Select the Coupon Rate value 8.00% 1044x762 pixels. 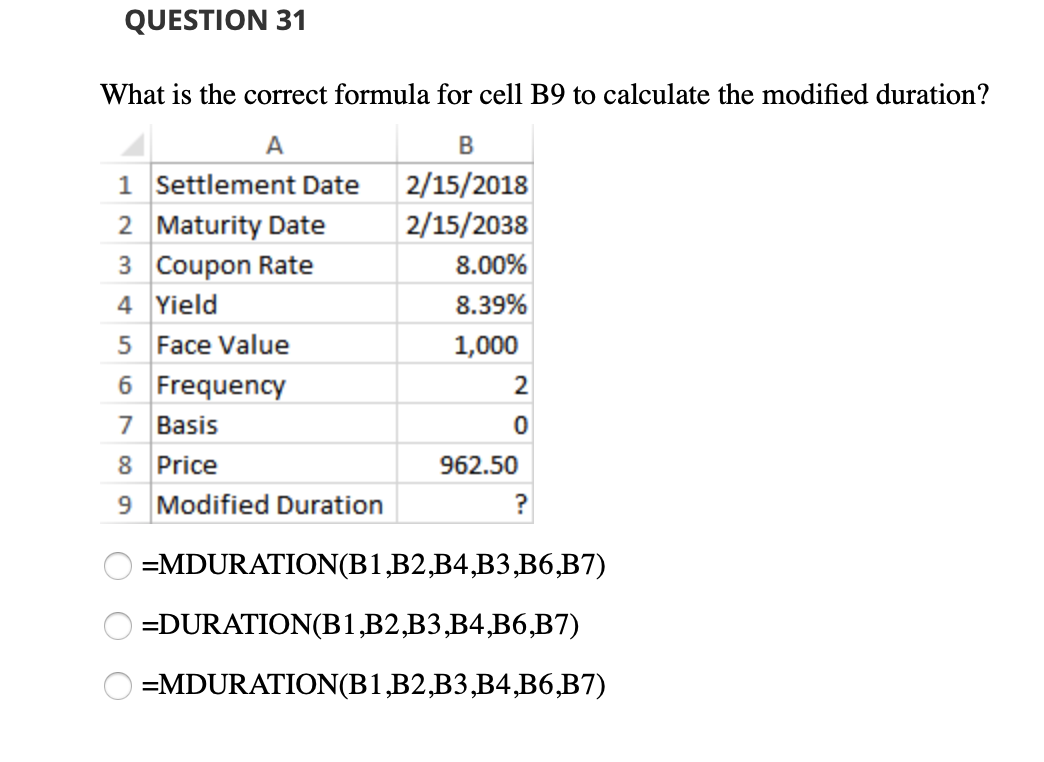(x=465, y=265)
